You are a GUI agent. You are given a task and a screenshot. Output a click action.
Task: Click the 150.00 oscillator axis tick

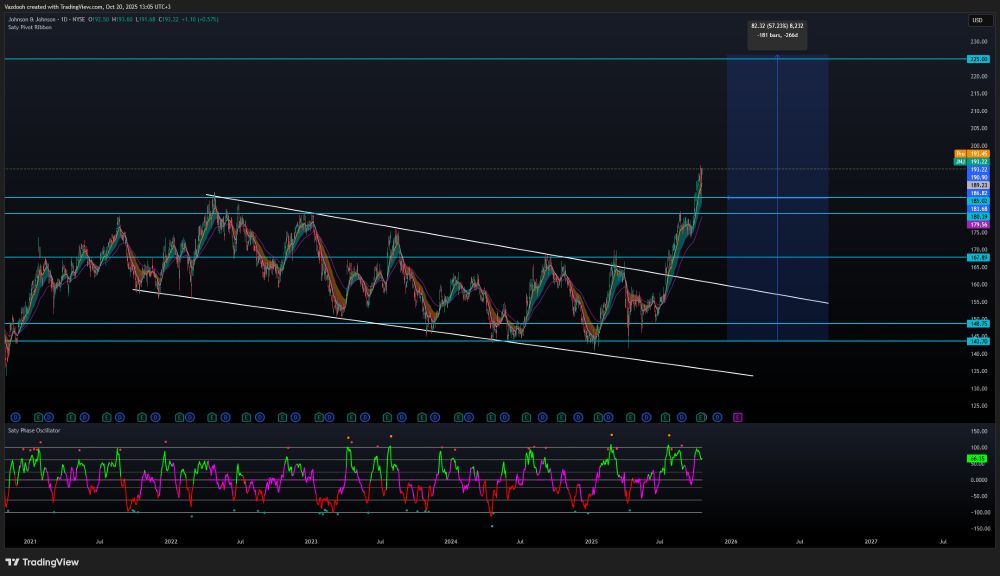point(979,431)
